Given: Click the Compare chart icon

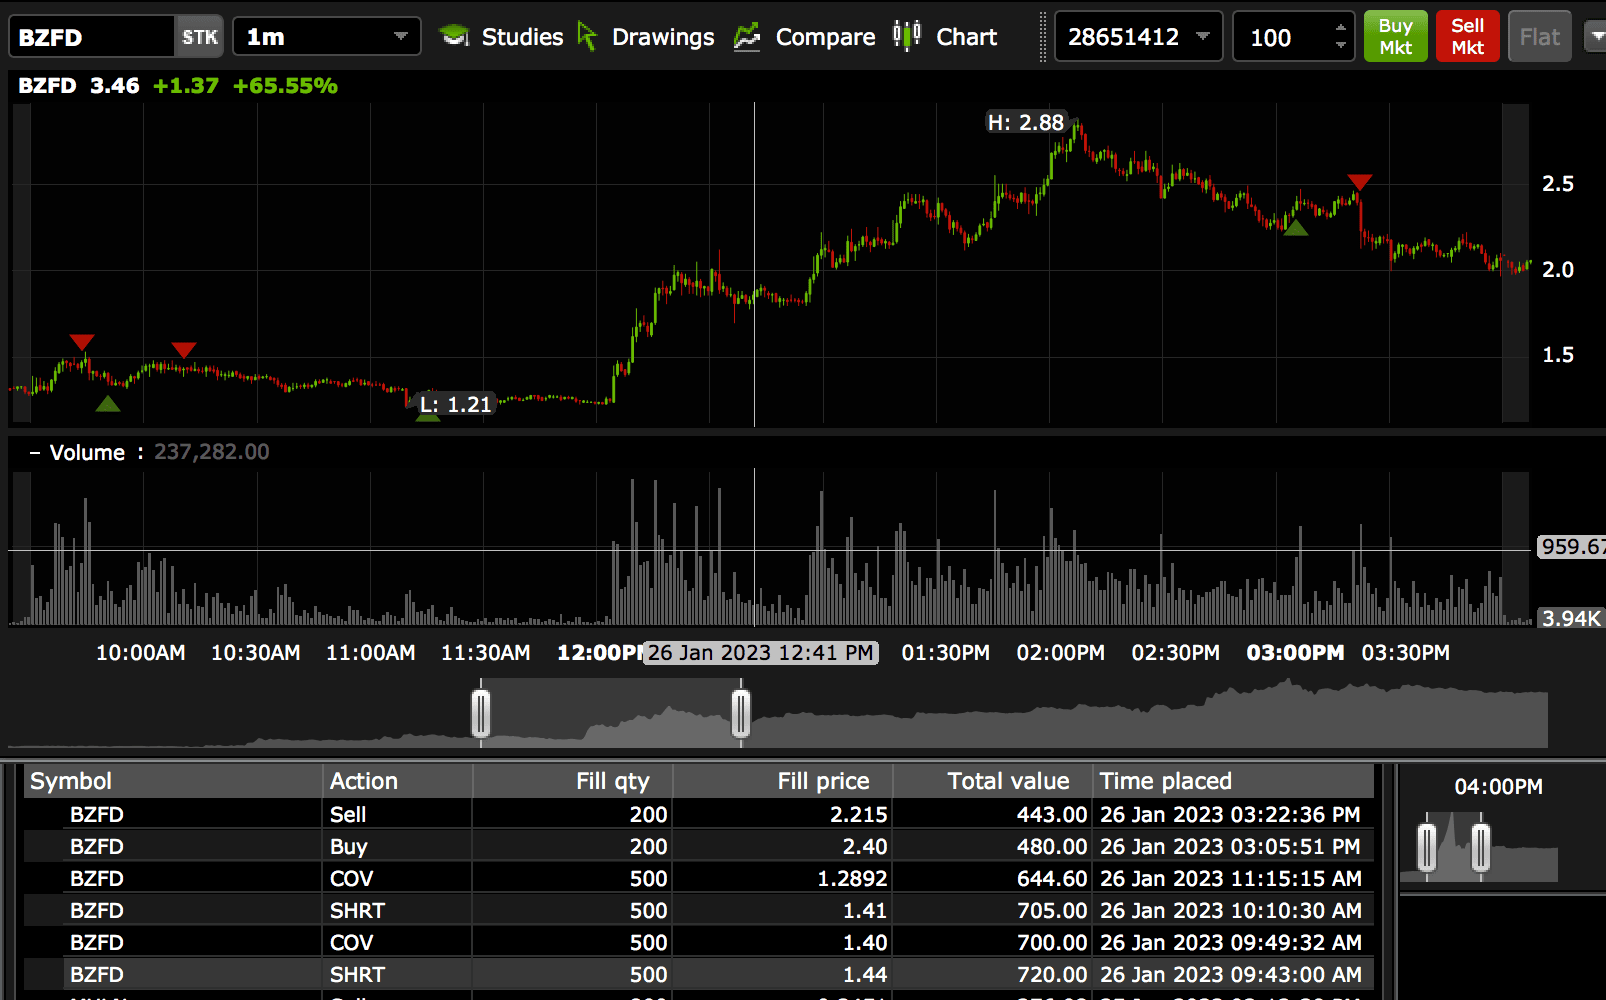Looking at the screenshot, I should tap(747, 37).
